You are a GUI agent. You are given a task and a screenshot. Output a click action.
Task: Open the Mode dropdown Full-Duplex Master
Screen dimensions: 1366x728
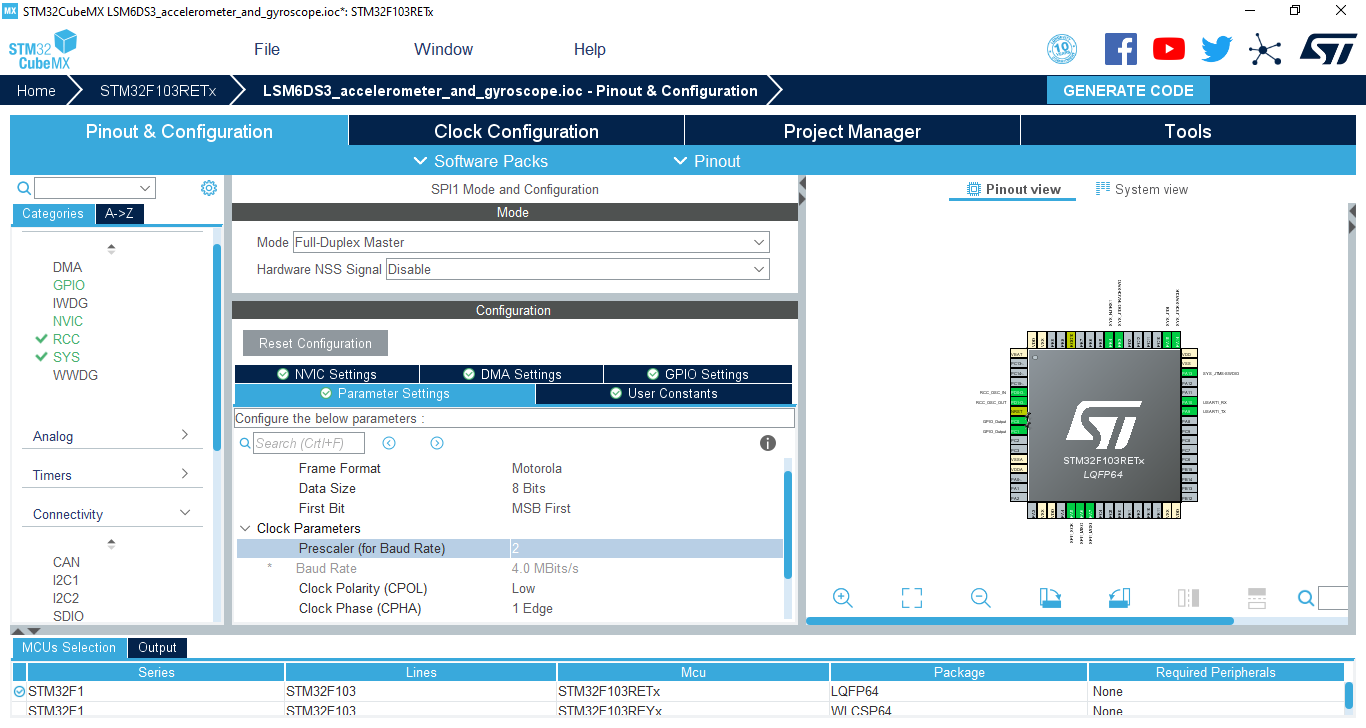point(530,242)
